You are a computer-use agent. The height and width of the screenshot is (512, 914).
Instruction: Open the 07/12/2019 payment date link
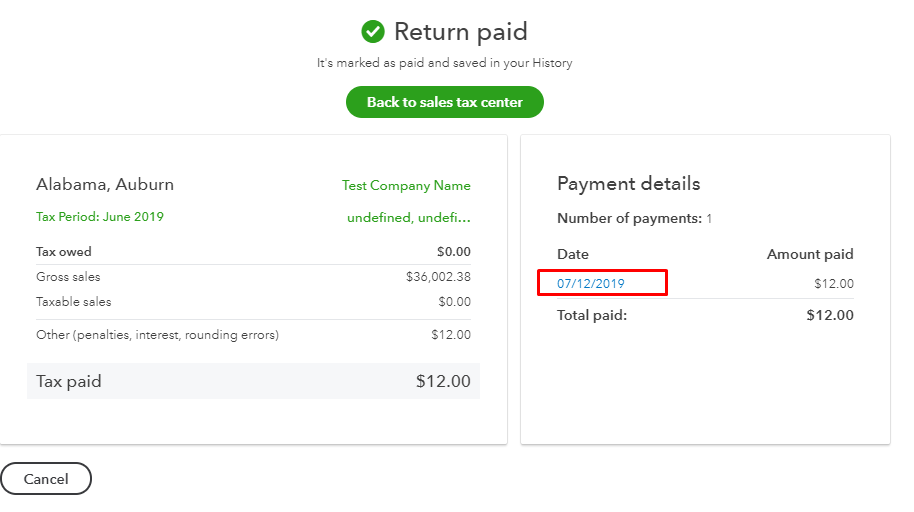pos(591,284)
